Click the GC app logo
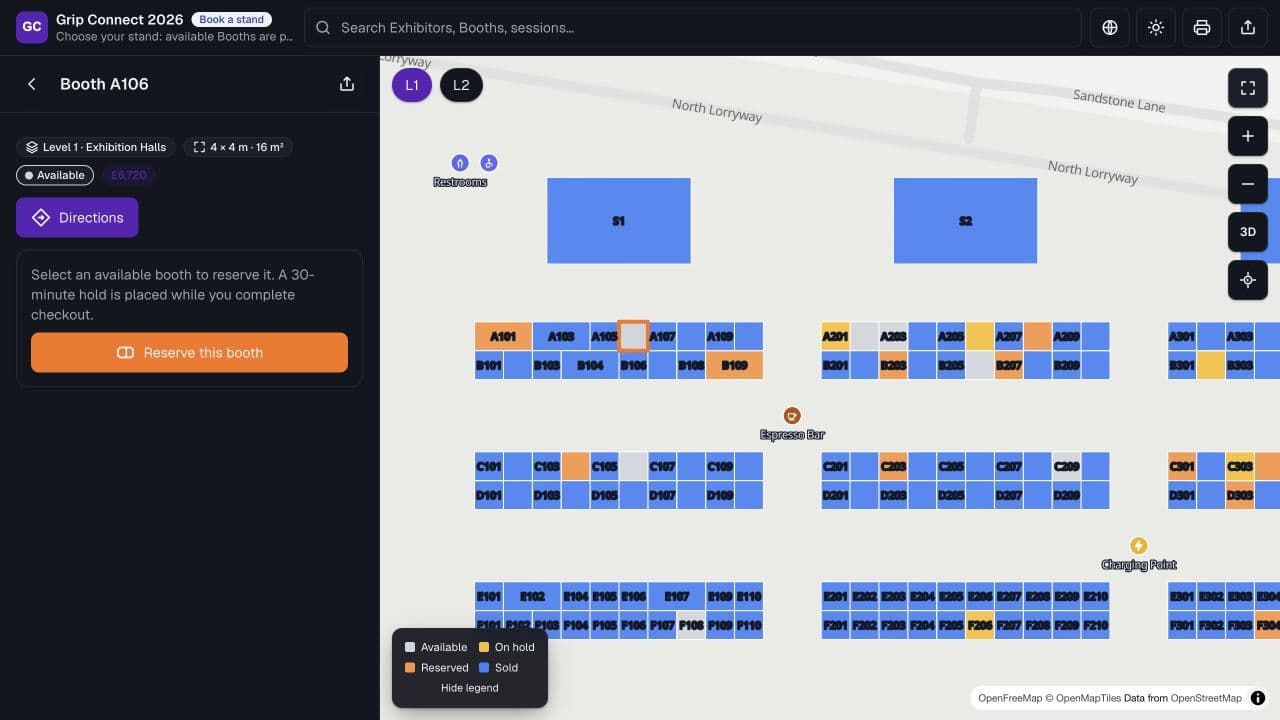Image resolution: width=1280 pixels, height=720 pixels. click(32, 27)
